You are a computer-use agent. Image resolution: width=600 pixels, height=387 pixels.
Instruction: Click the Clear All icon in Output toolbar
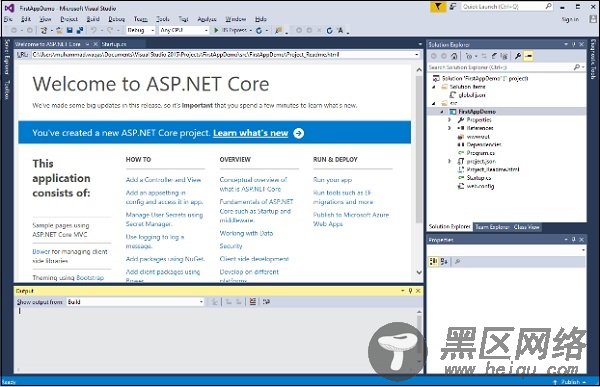pos(253,302)
